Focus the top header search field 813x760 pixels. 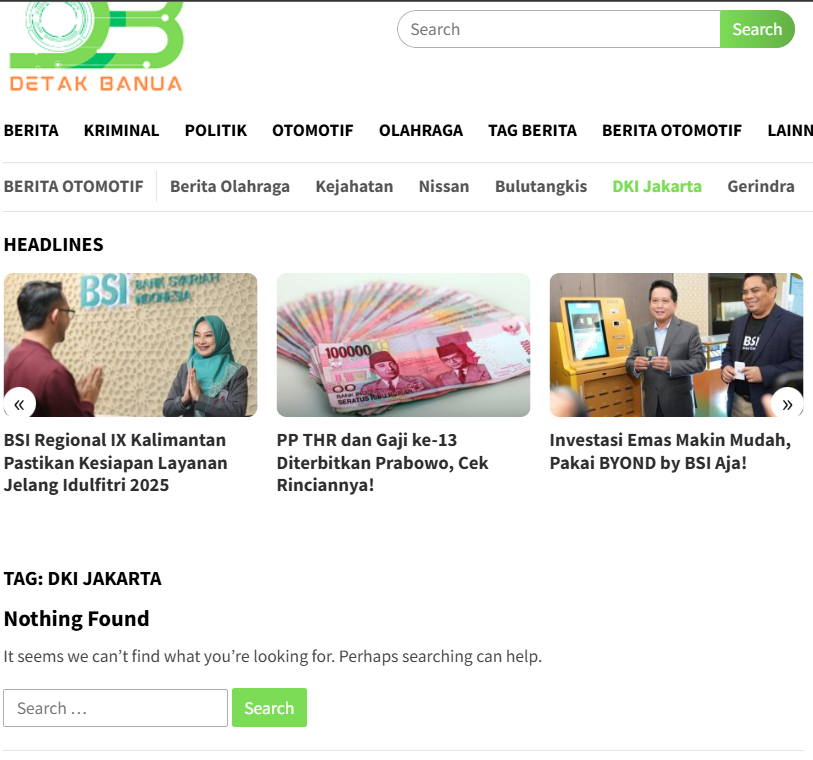(x=559, y=29)
